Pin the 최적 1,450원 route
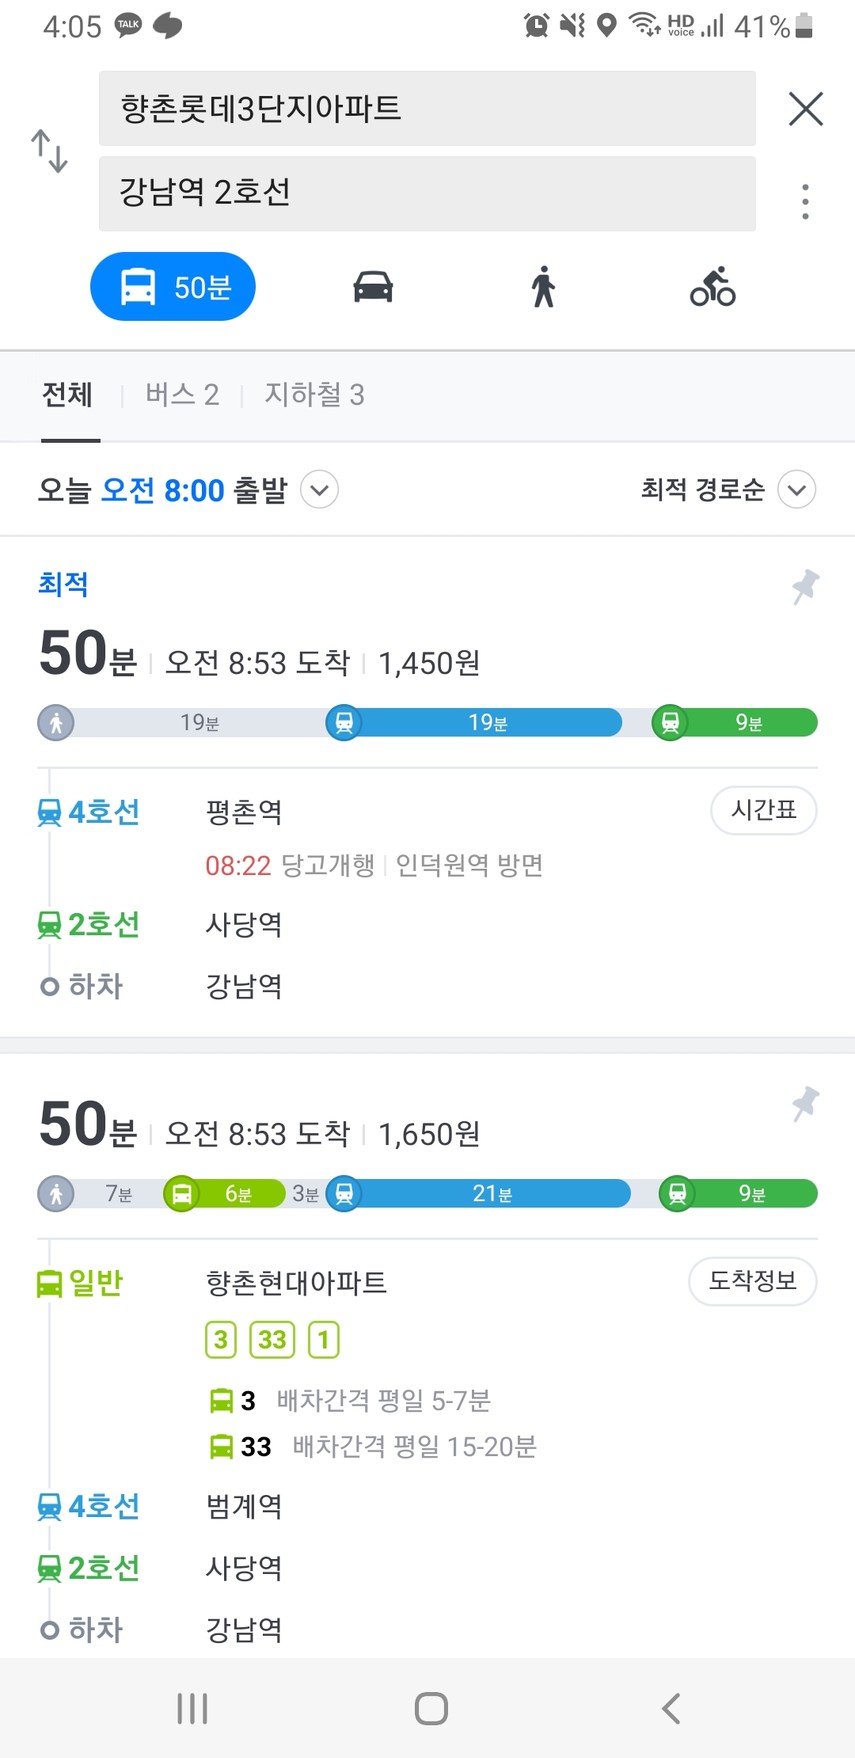 click(805, 586)
